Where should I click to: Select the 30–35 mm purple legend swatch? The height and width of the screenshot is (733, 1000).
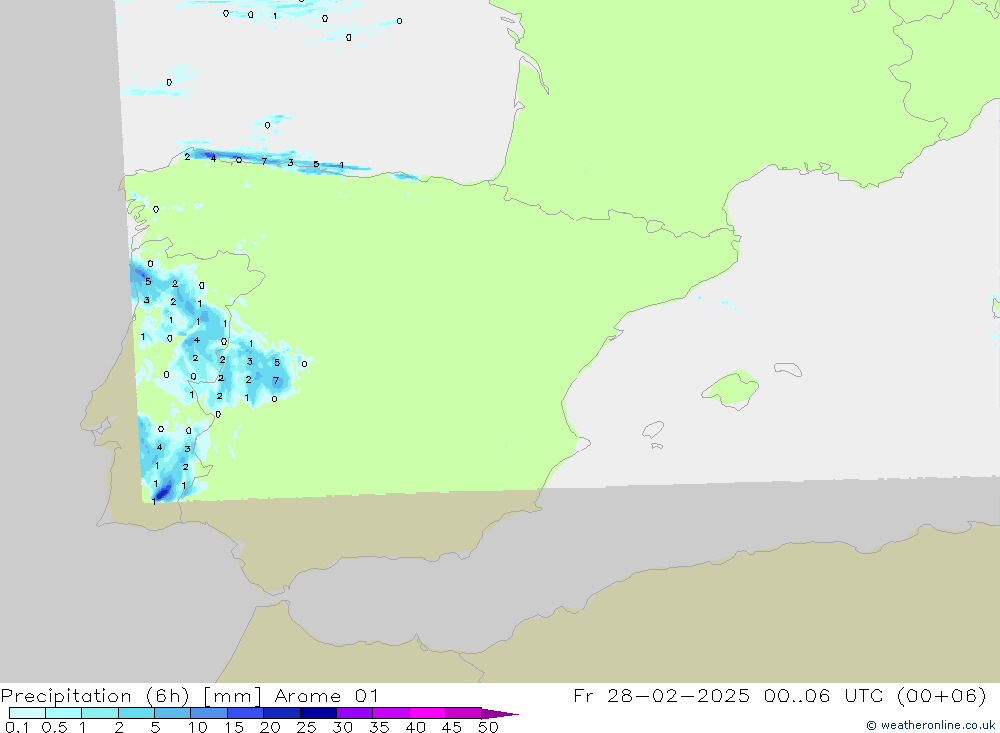[x=355, y=713]
